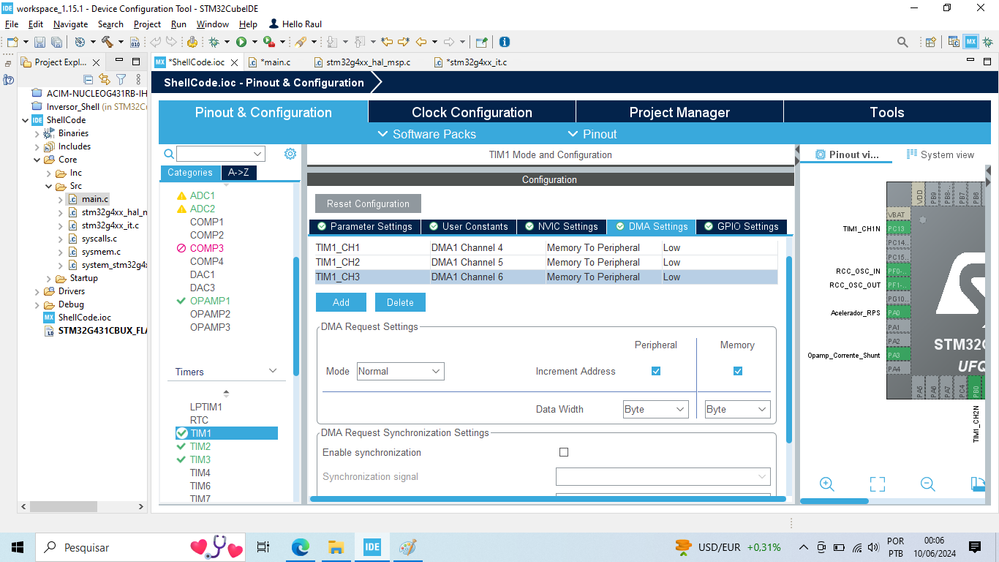999x562 pixels.
Task: Click the Save icon in toolbar
Action: pos(40,42)
